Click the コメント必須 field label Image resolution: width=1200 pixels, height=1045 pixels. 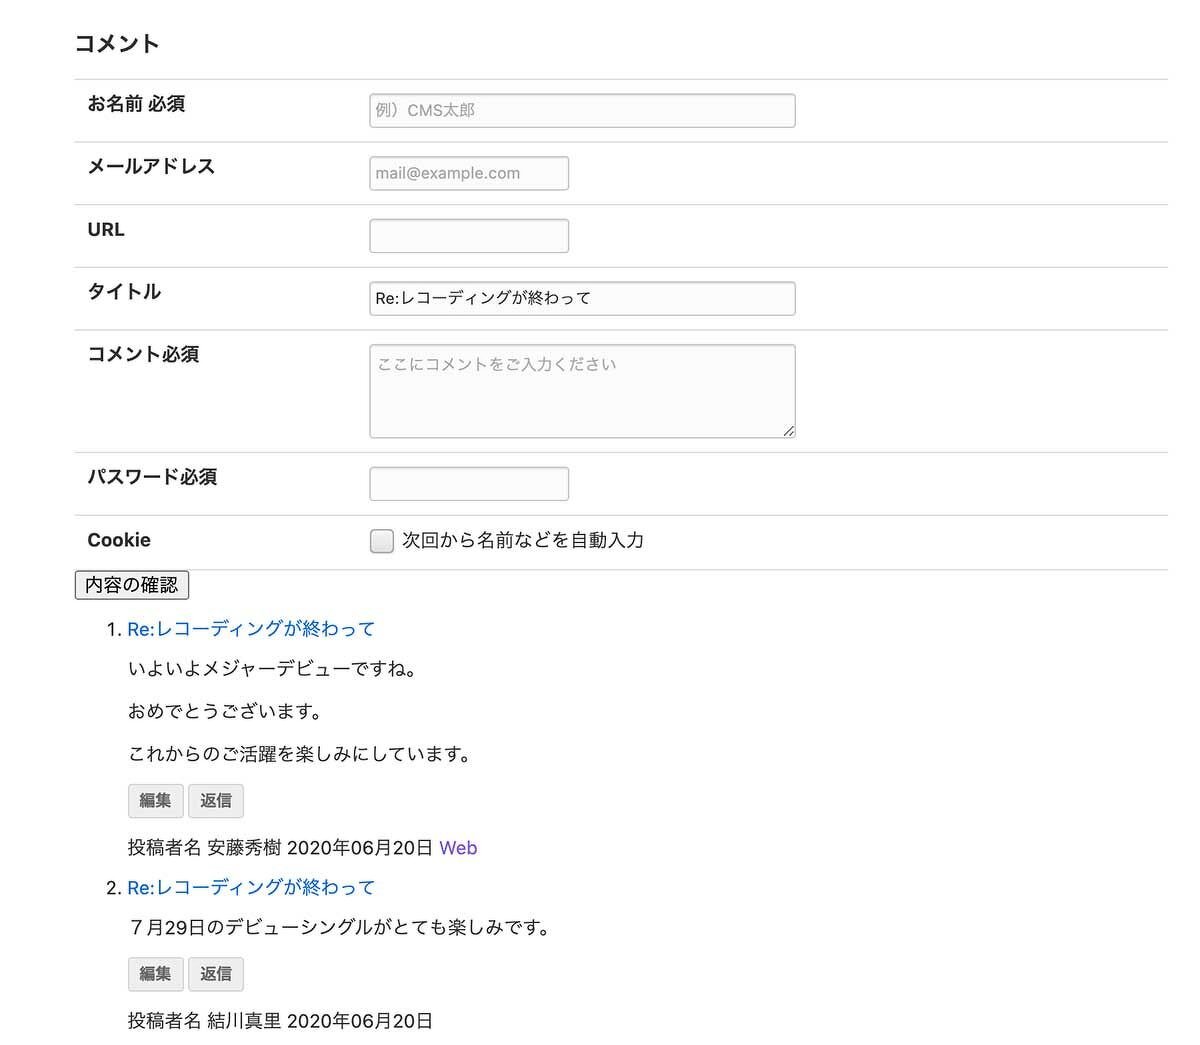point(143,354)
